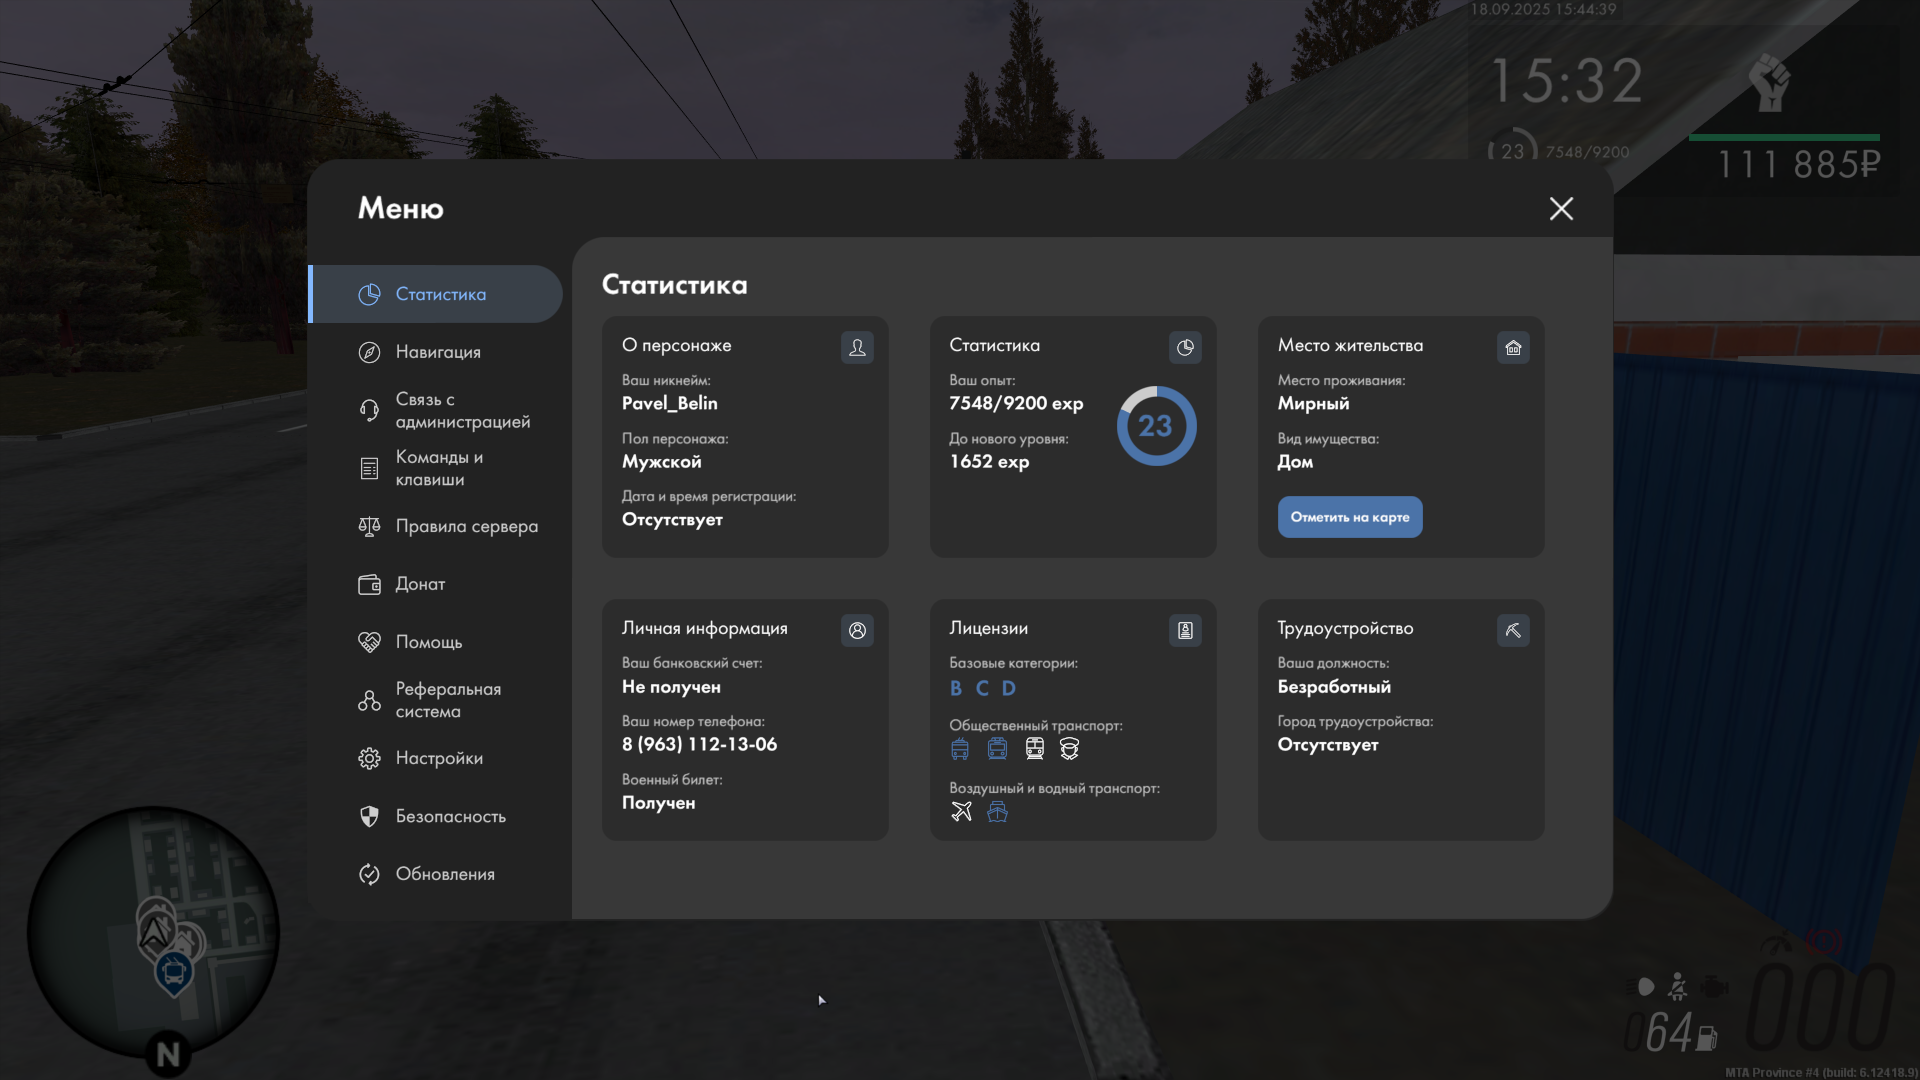Click the user icon in the Личная информация card

[x=857, y=630]
